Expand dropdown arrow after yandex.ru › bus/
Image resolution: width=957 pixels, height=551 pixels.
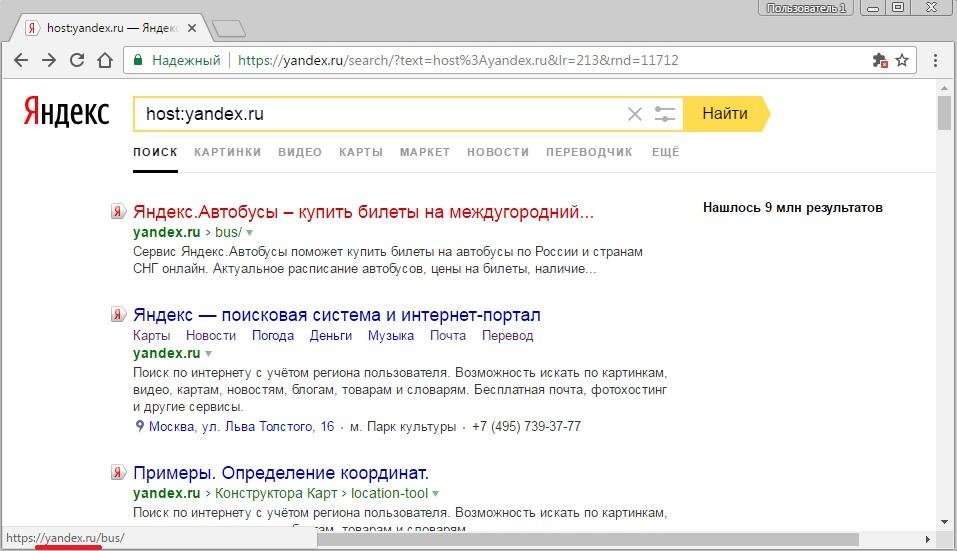250,232
